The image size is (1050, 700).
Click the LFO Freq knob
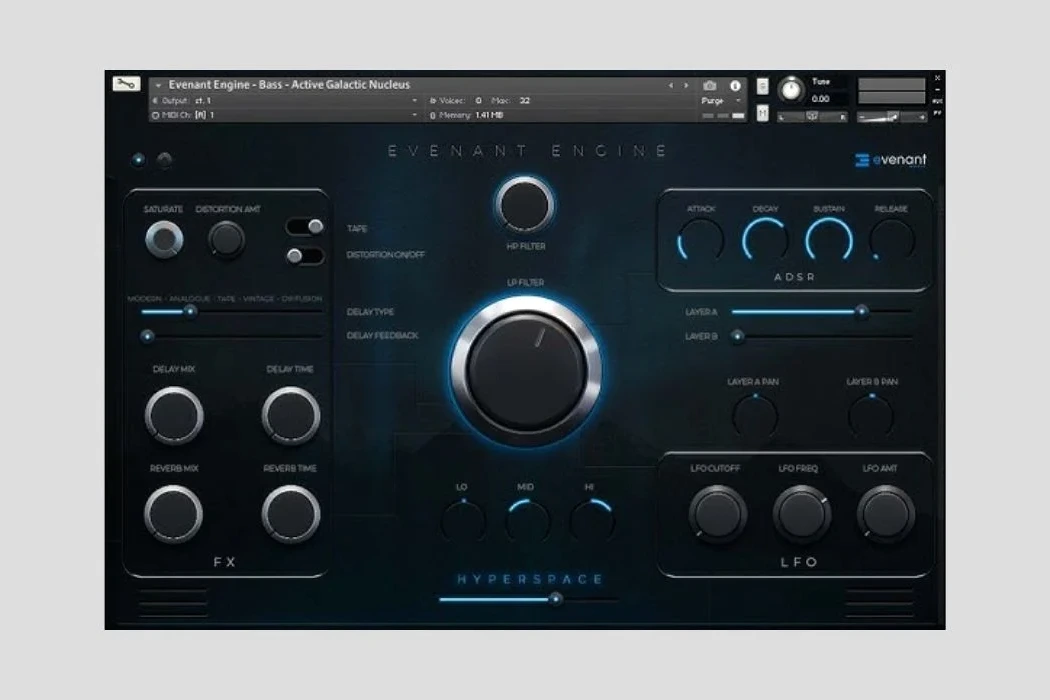click(x=801, y=514)
